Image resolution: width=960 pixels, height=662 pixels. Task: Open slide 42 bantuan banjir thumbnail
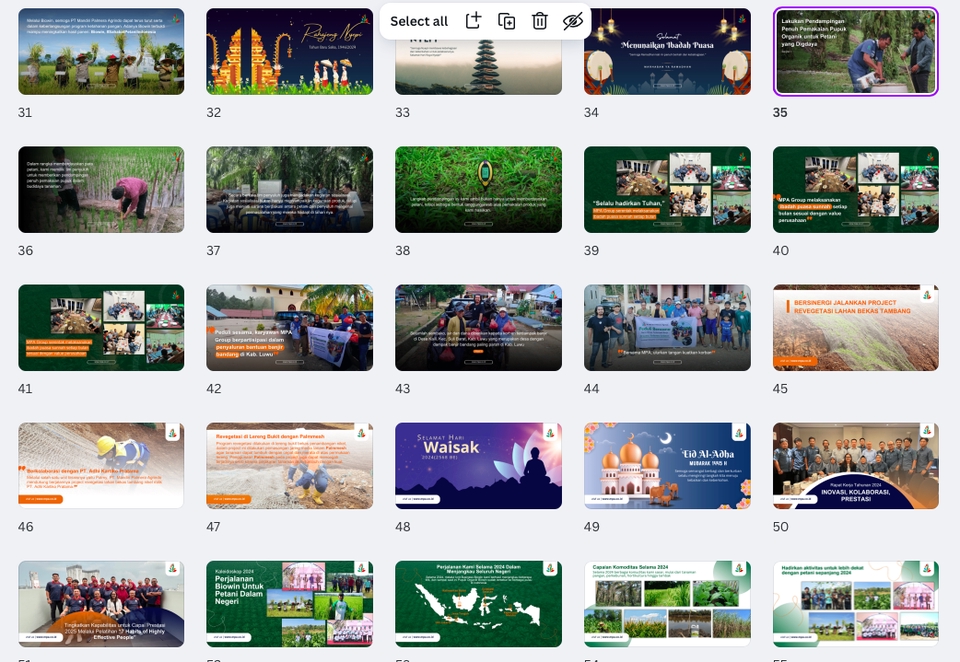click(290, 328)
